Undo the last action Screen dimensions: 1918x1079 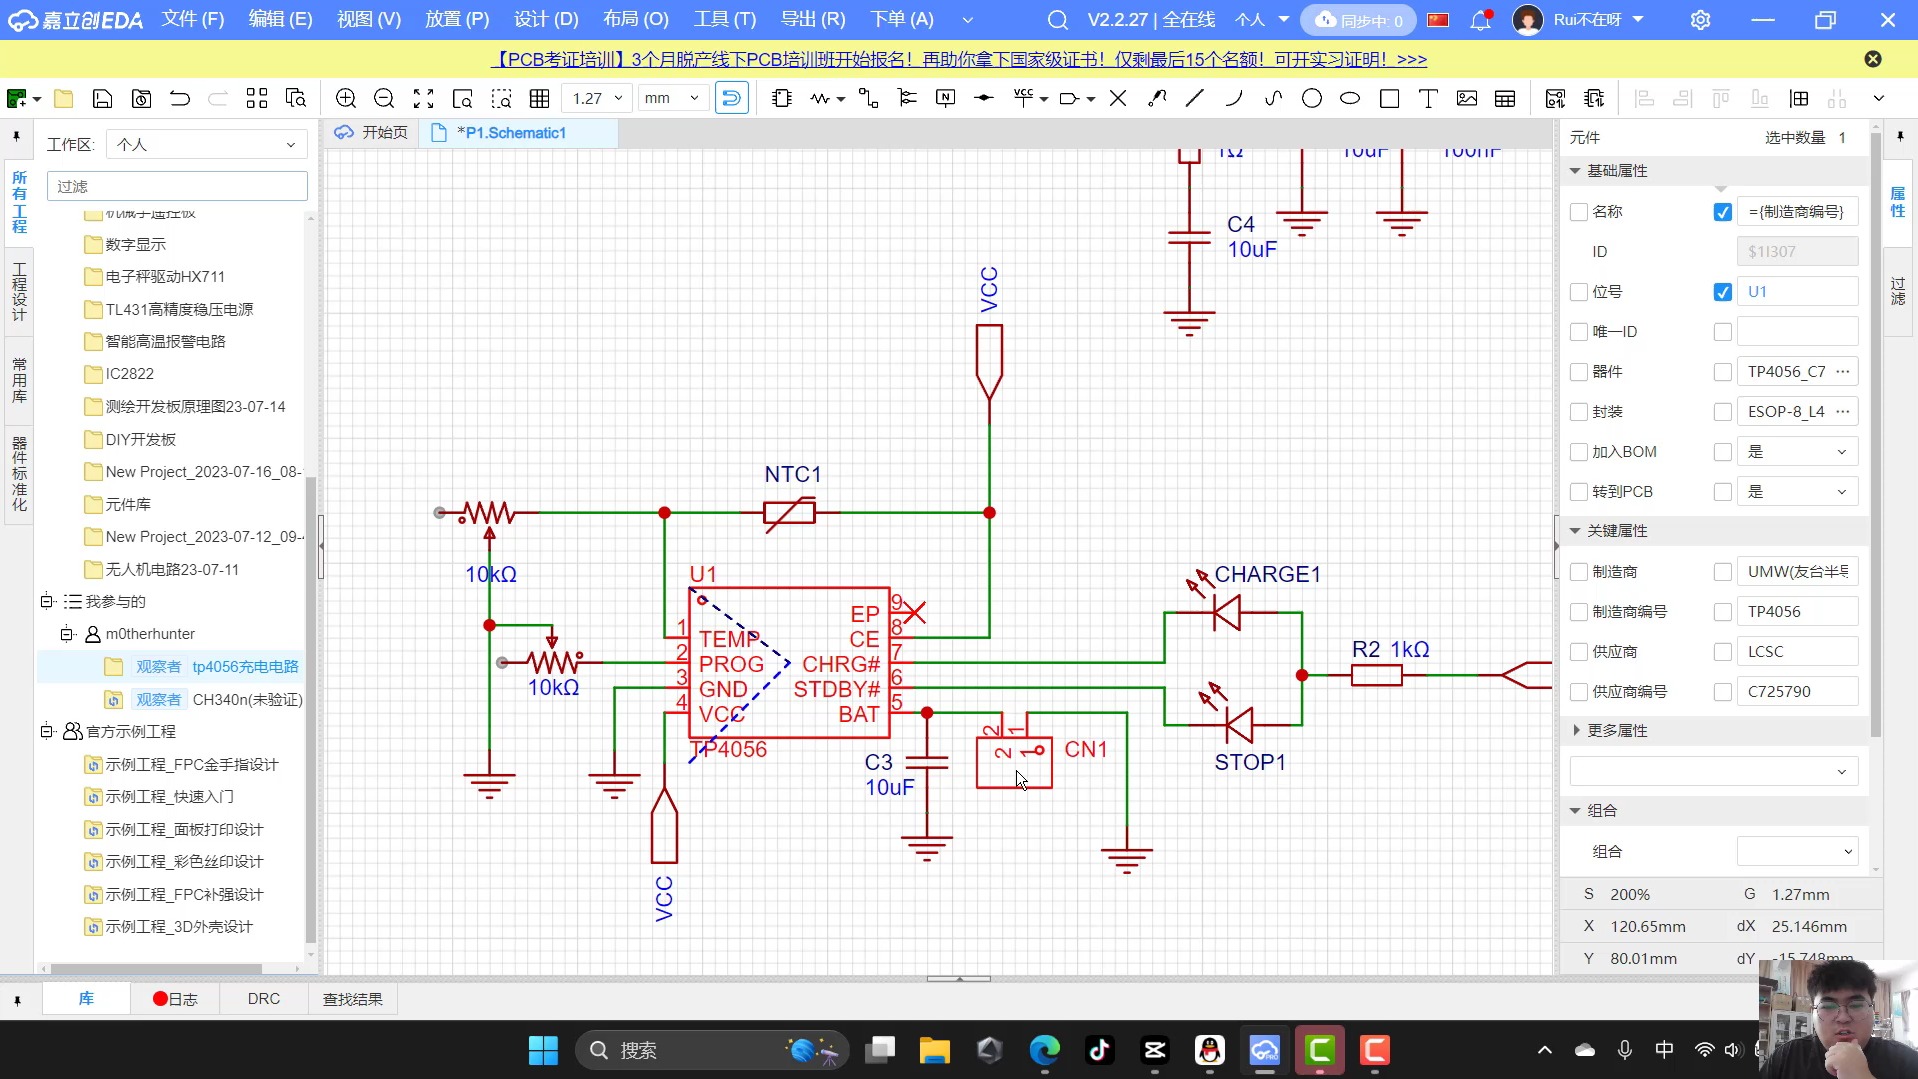click(x=179, y=98)
